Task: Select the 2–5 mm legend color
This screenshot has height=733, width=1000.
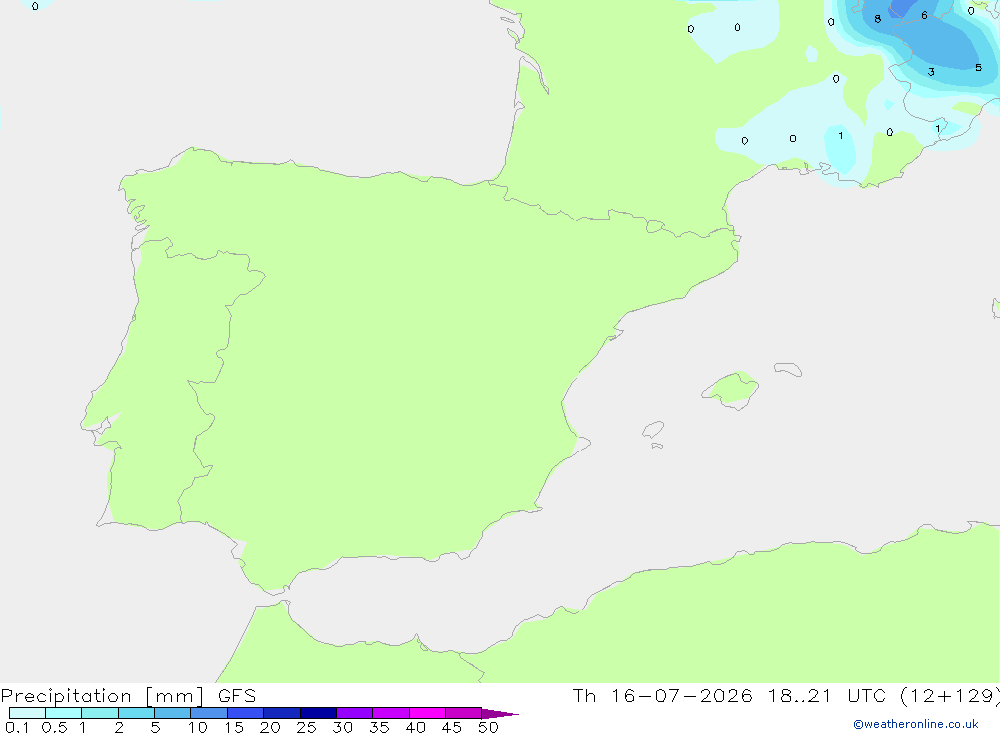Action: 136,713
